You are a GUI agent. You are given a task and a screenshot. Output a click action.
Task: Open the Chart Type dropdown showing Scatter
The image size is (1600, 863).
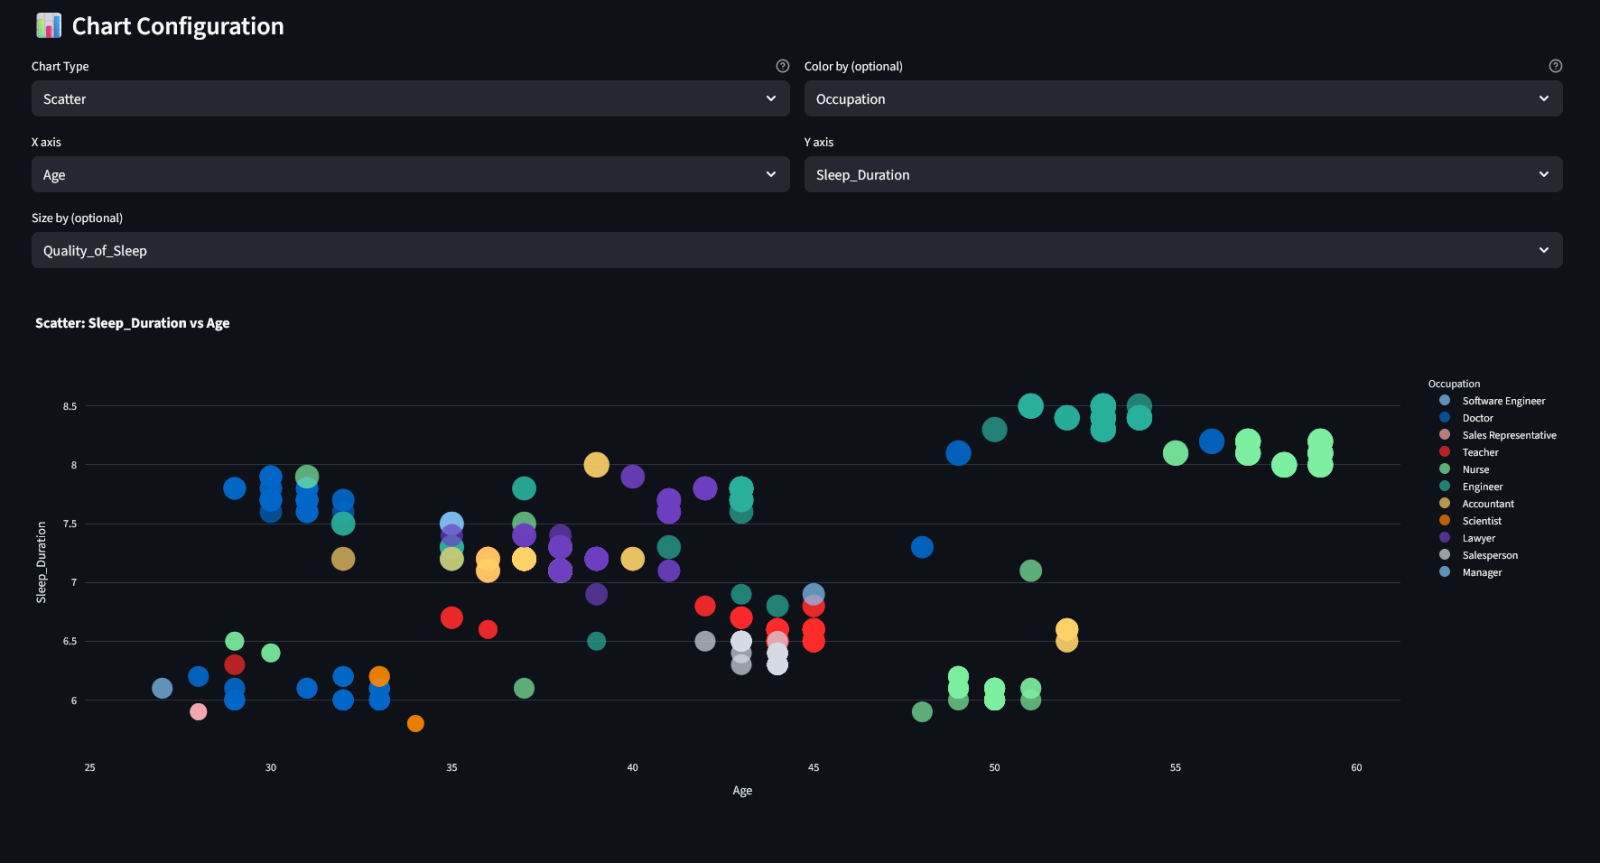[x=410, y=99]
